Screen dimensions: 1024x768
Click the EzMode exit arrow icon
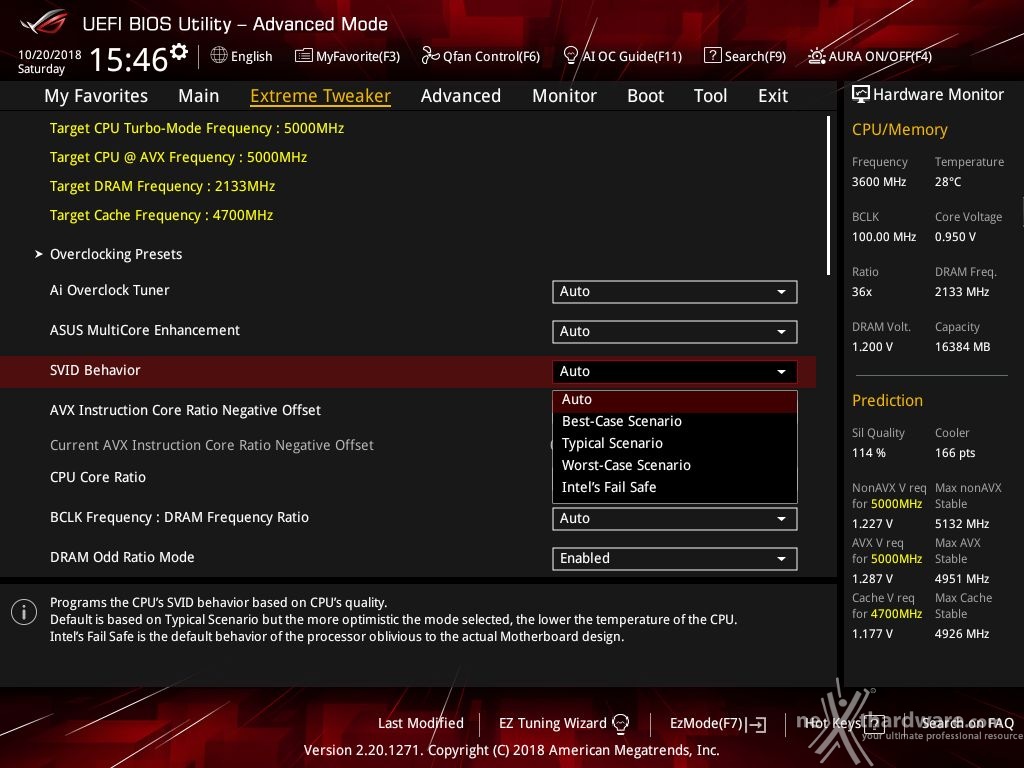point(757,724)
